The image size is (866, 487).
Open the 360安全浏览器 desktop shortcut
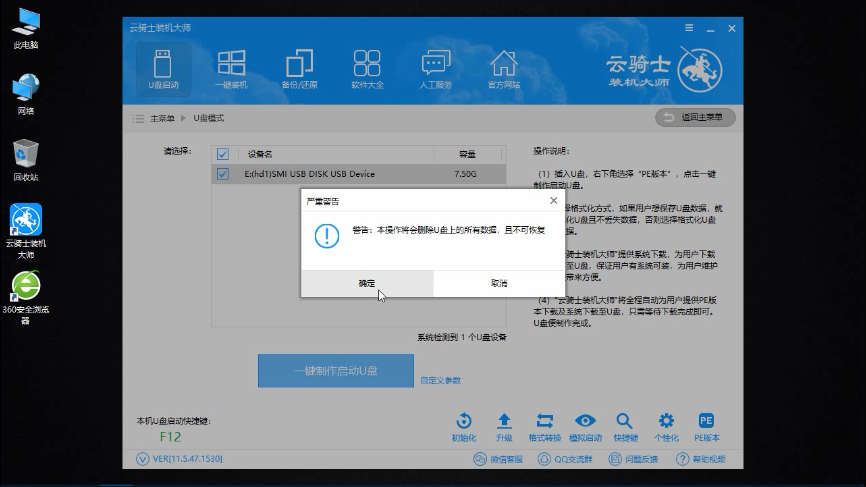pos(26,298)
